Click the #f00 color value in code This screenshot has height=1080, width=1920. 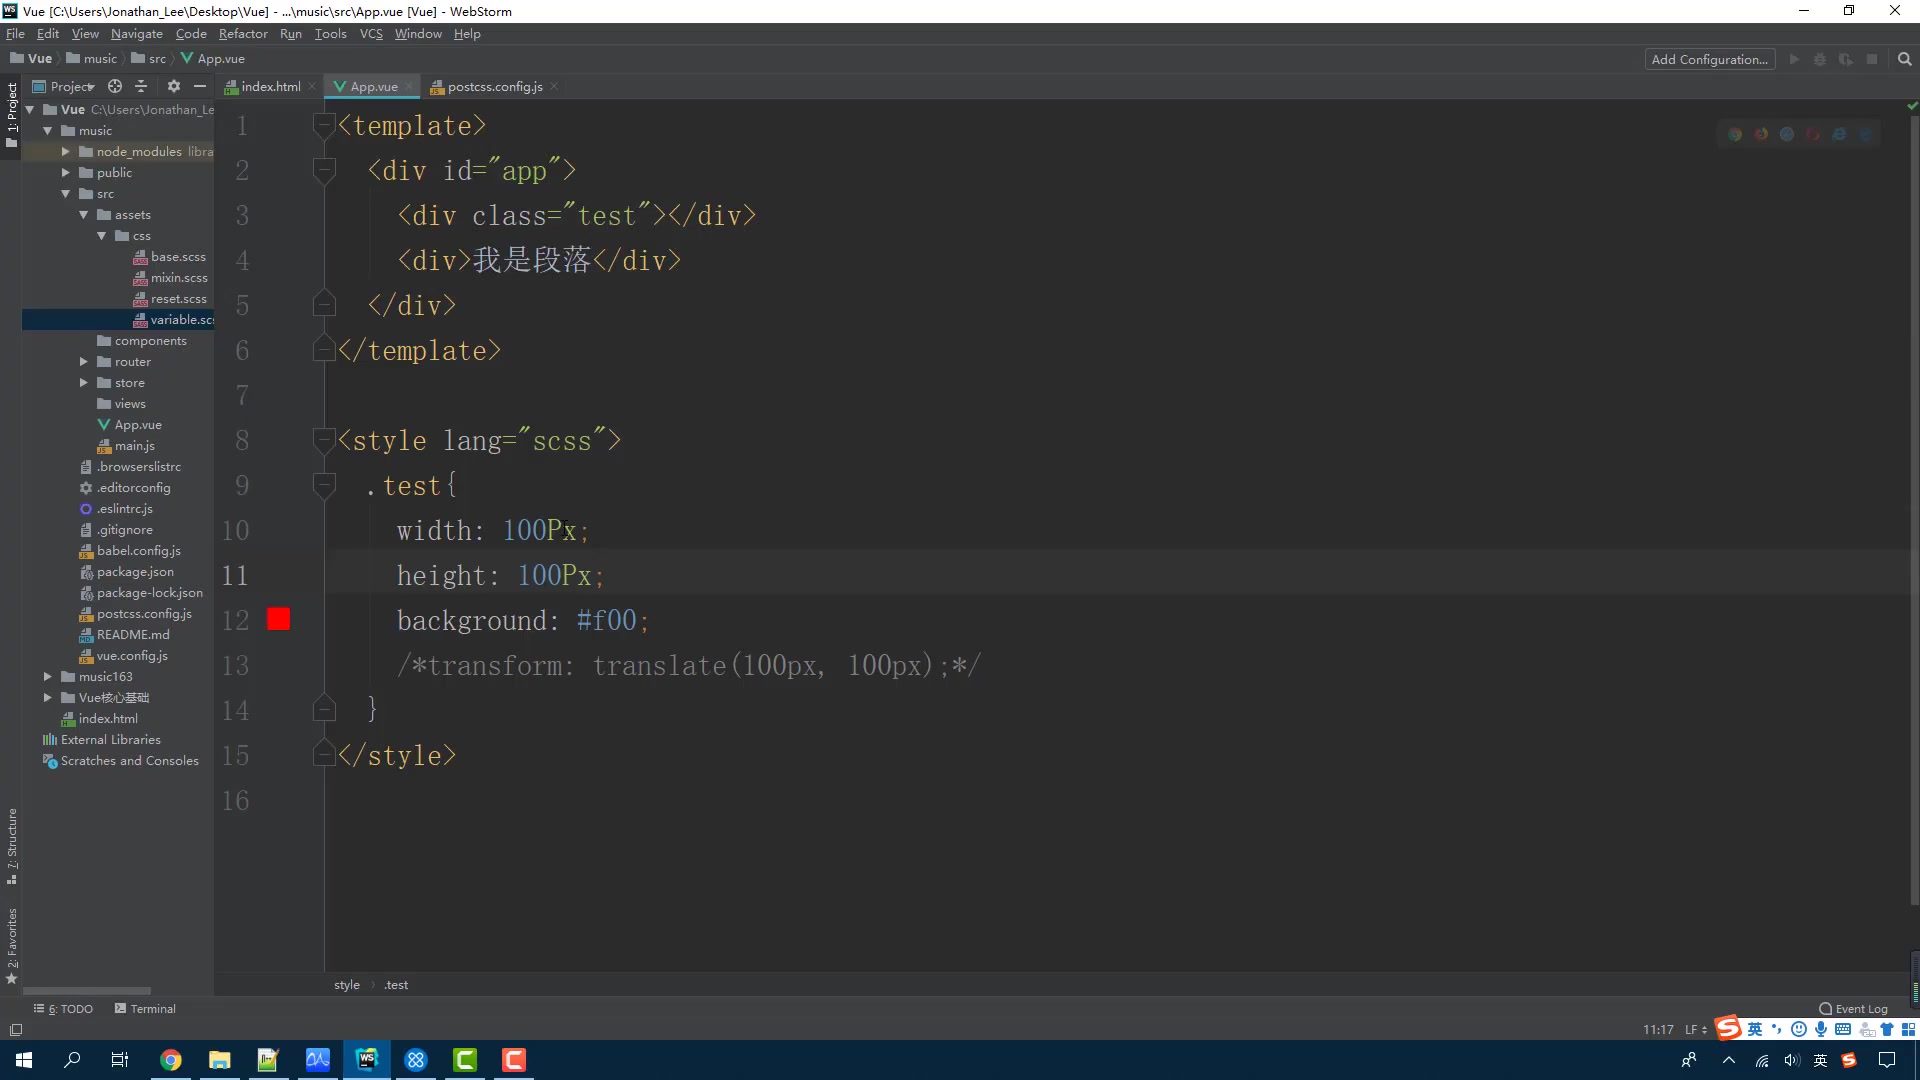[x=606, y=620]
